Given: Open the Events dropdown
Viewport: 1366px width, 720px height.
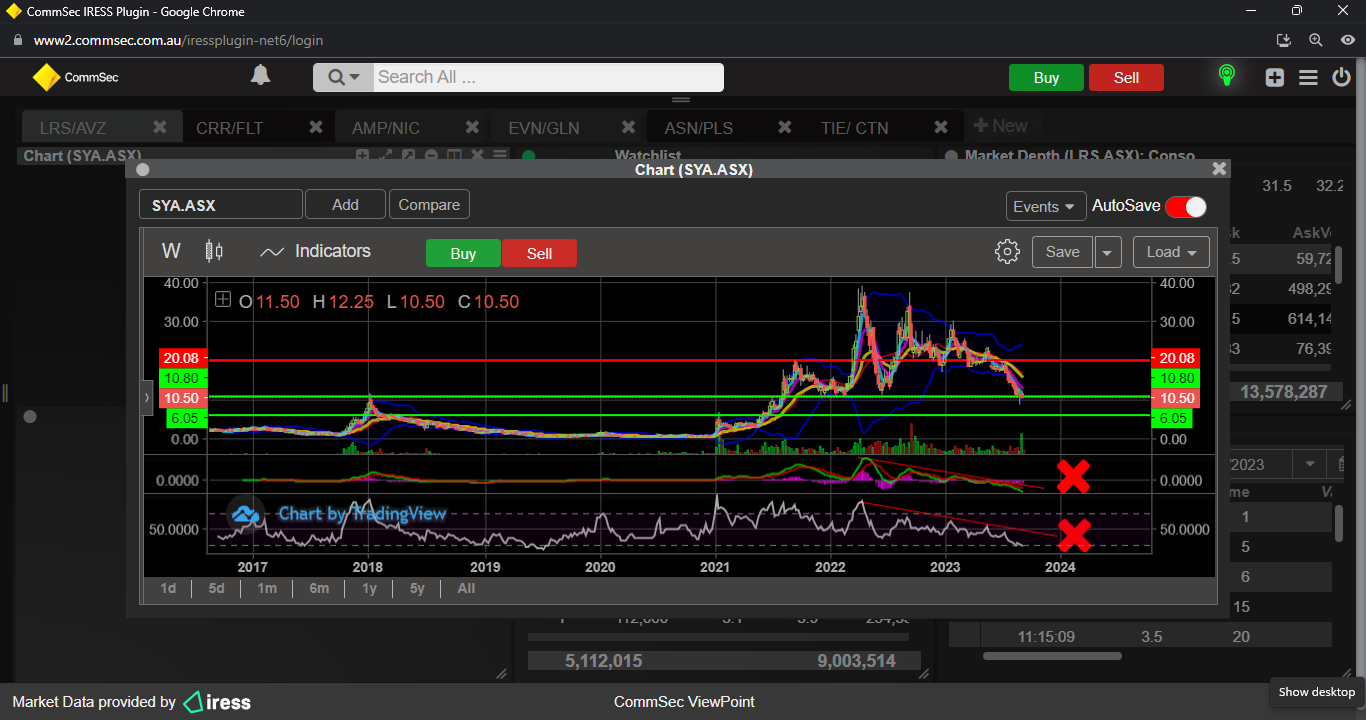Looking at the screenshot, I should pos(1045,206).
